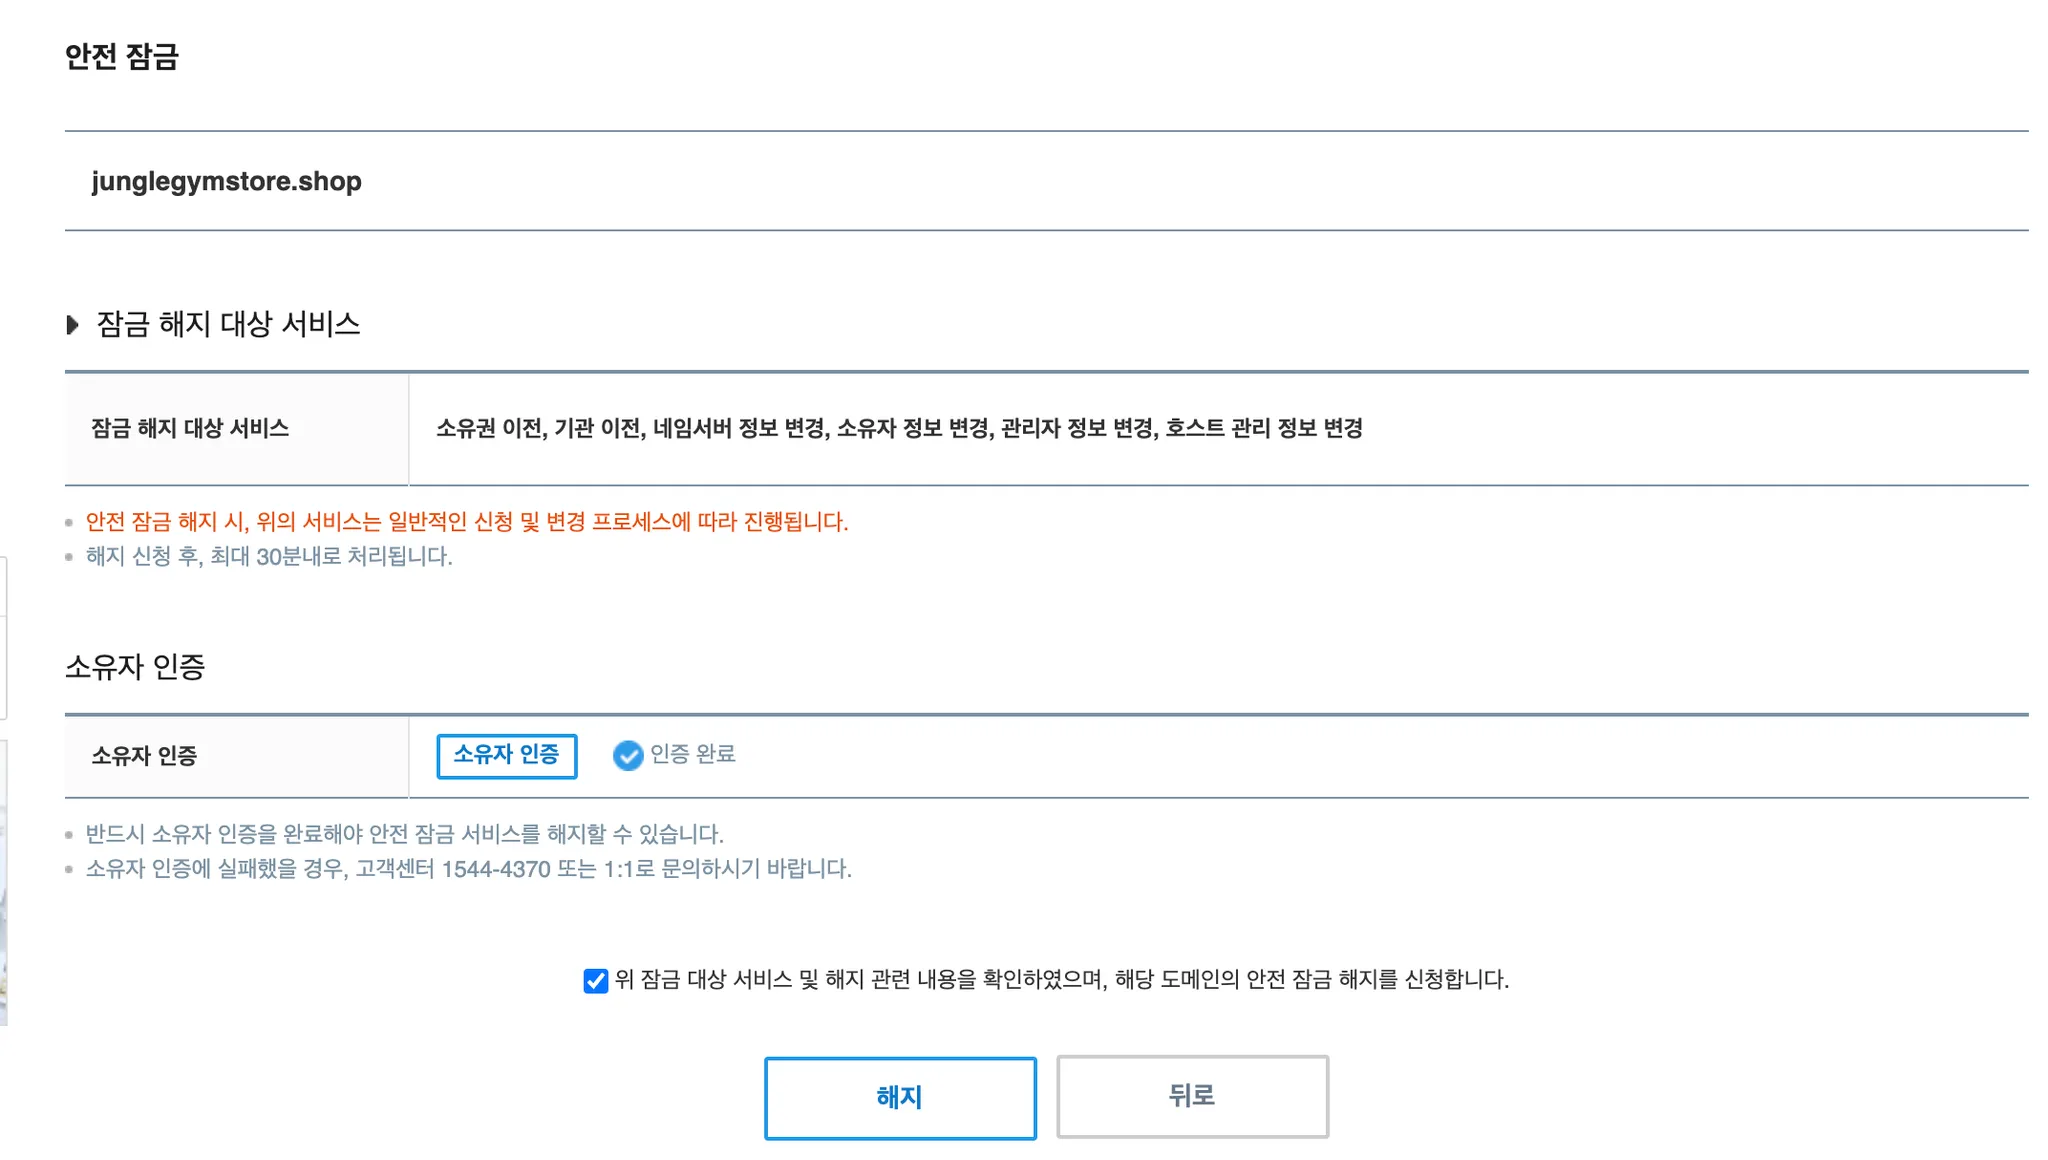Click the 안전 잠금 page title
This screenshot has height=1160, width=2048.
click(122, 57)
